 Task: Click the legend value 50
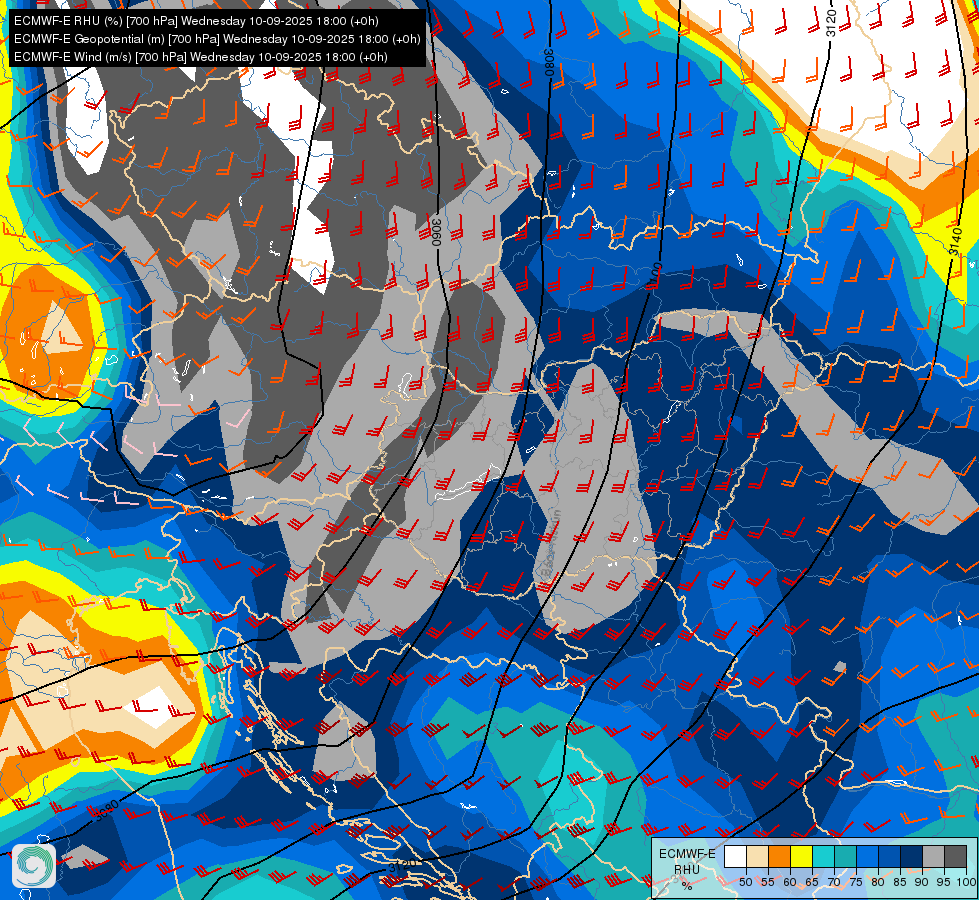[745, 882]
